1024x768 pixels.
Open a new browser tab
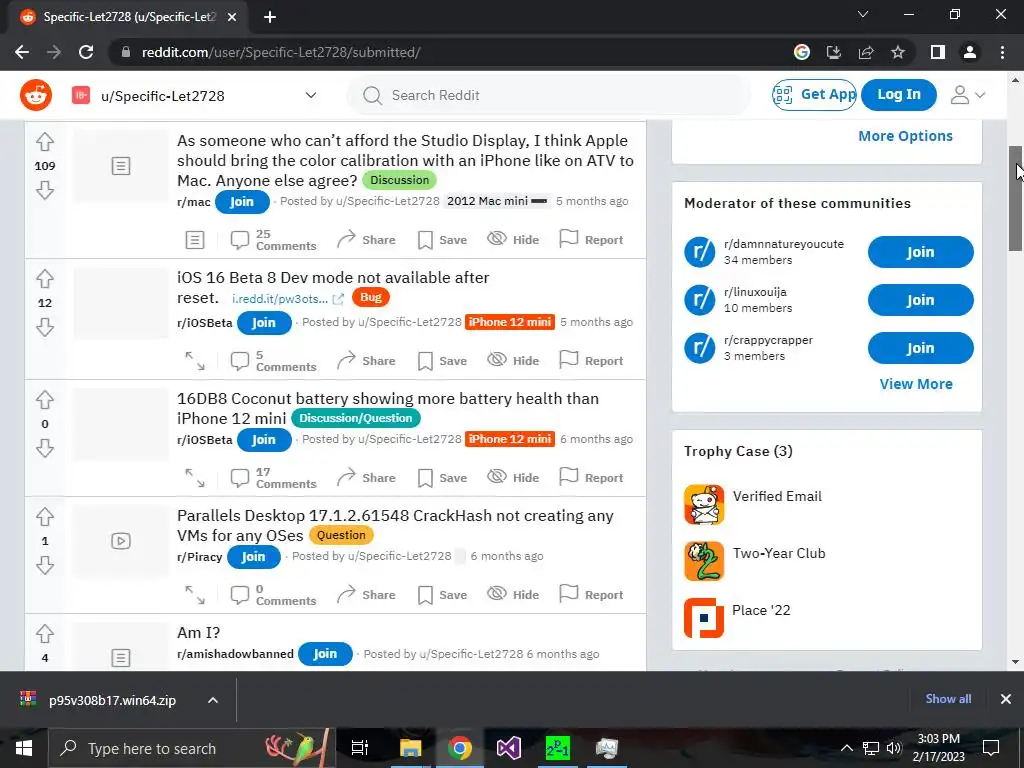[270, 17]
